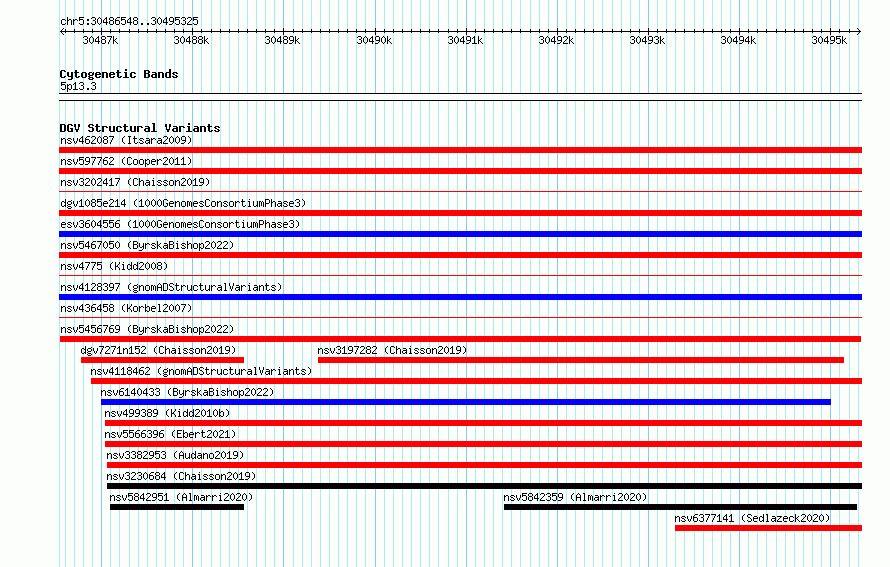Click the 30495k ruler tick label

tap(829, 40)
